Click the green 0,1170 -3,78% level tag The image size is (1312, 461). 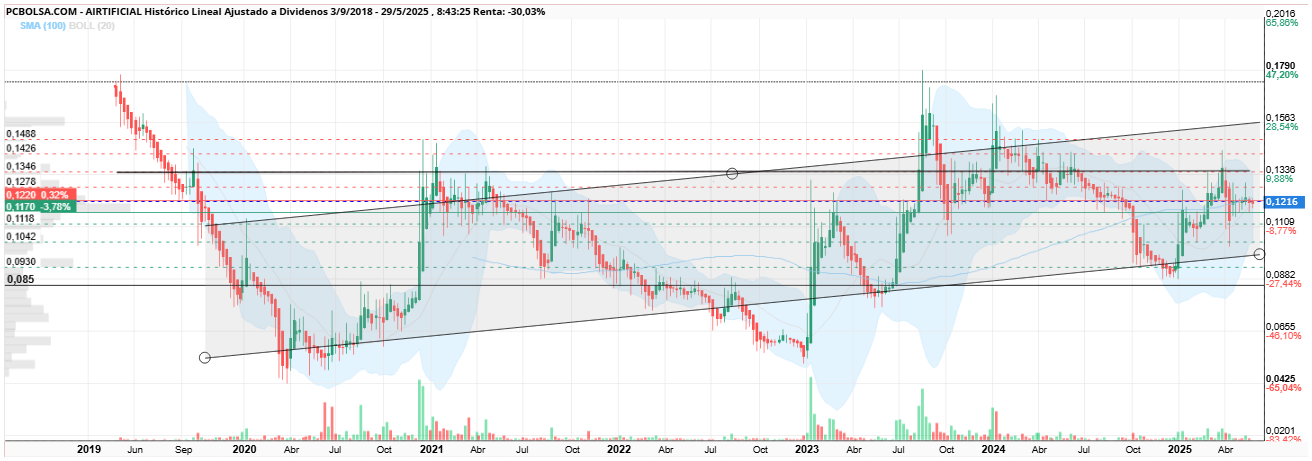click(x=39, y=206)
